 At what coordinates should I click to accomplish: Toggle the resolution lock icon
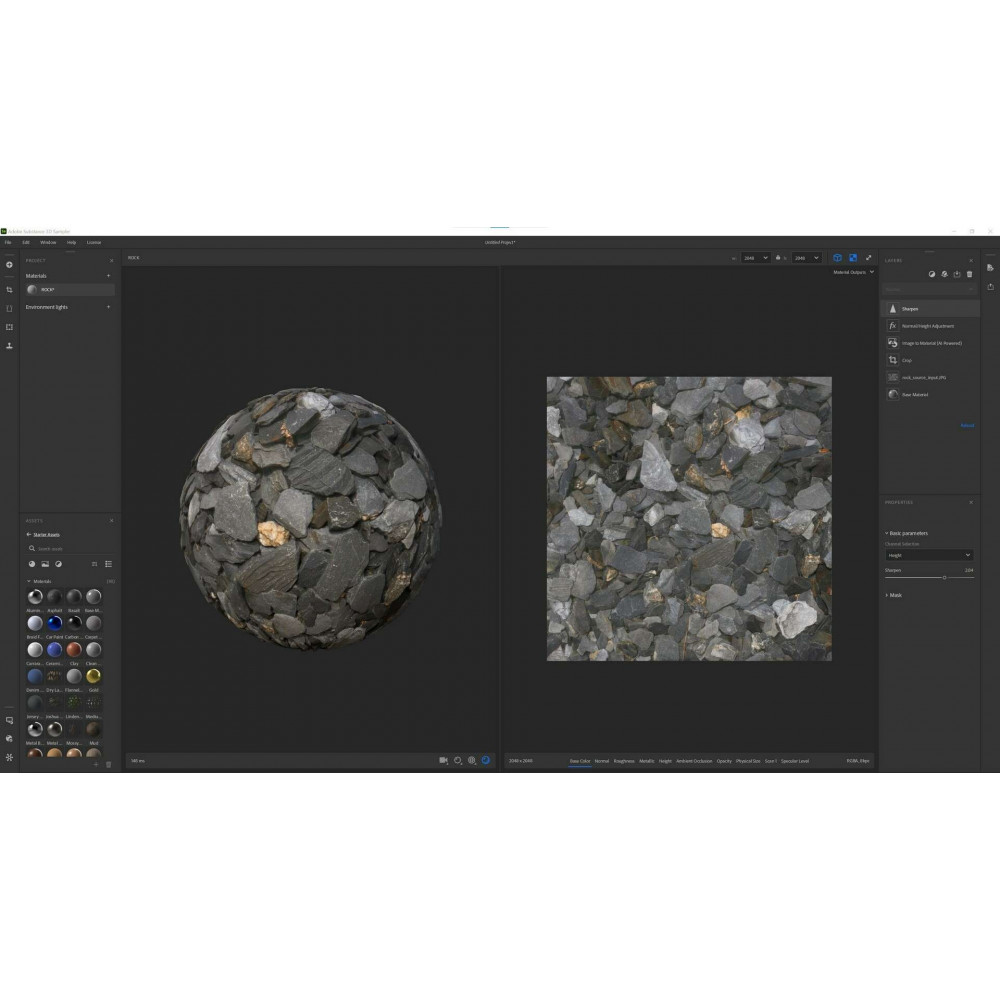[779, 258]
